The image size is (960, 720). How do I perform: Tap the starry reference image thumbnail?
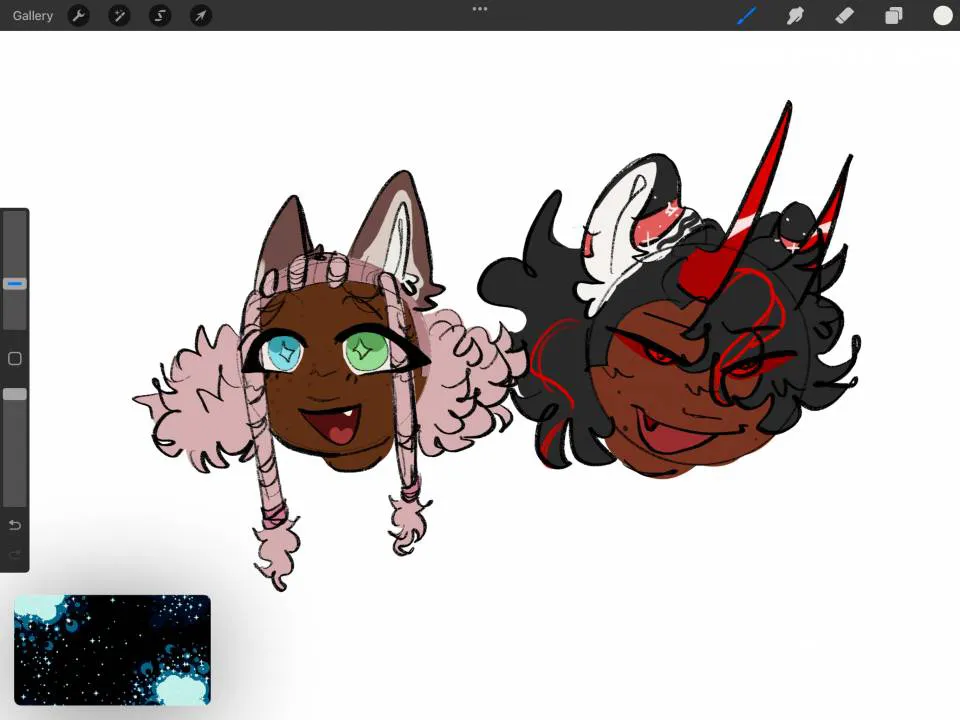point(112,650)
